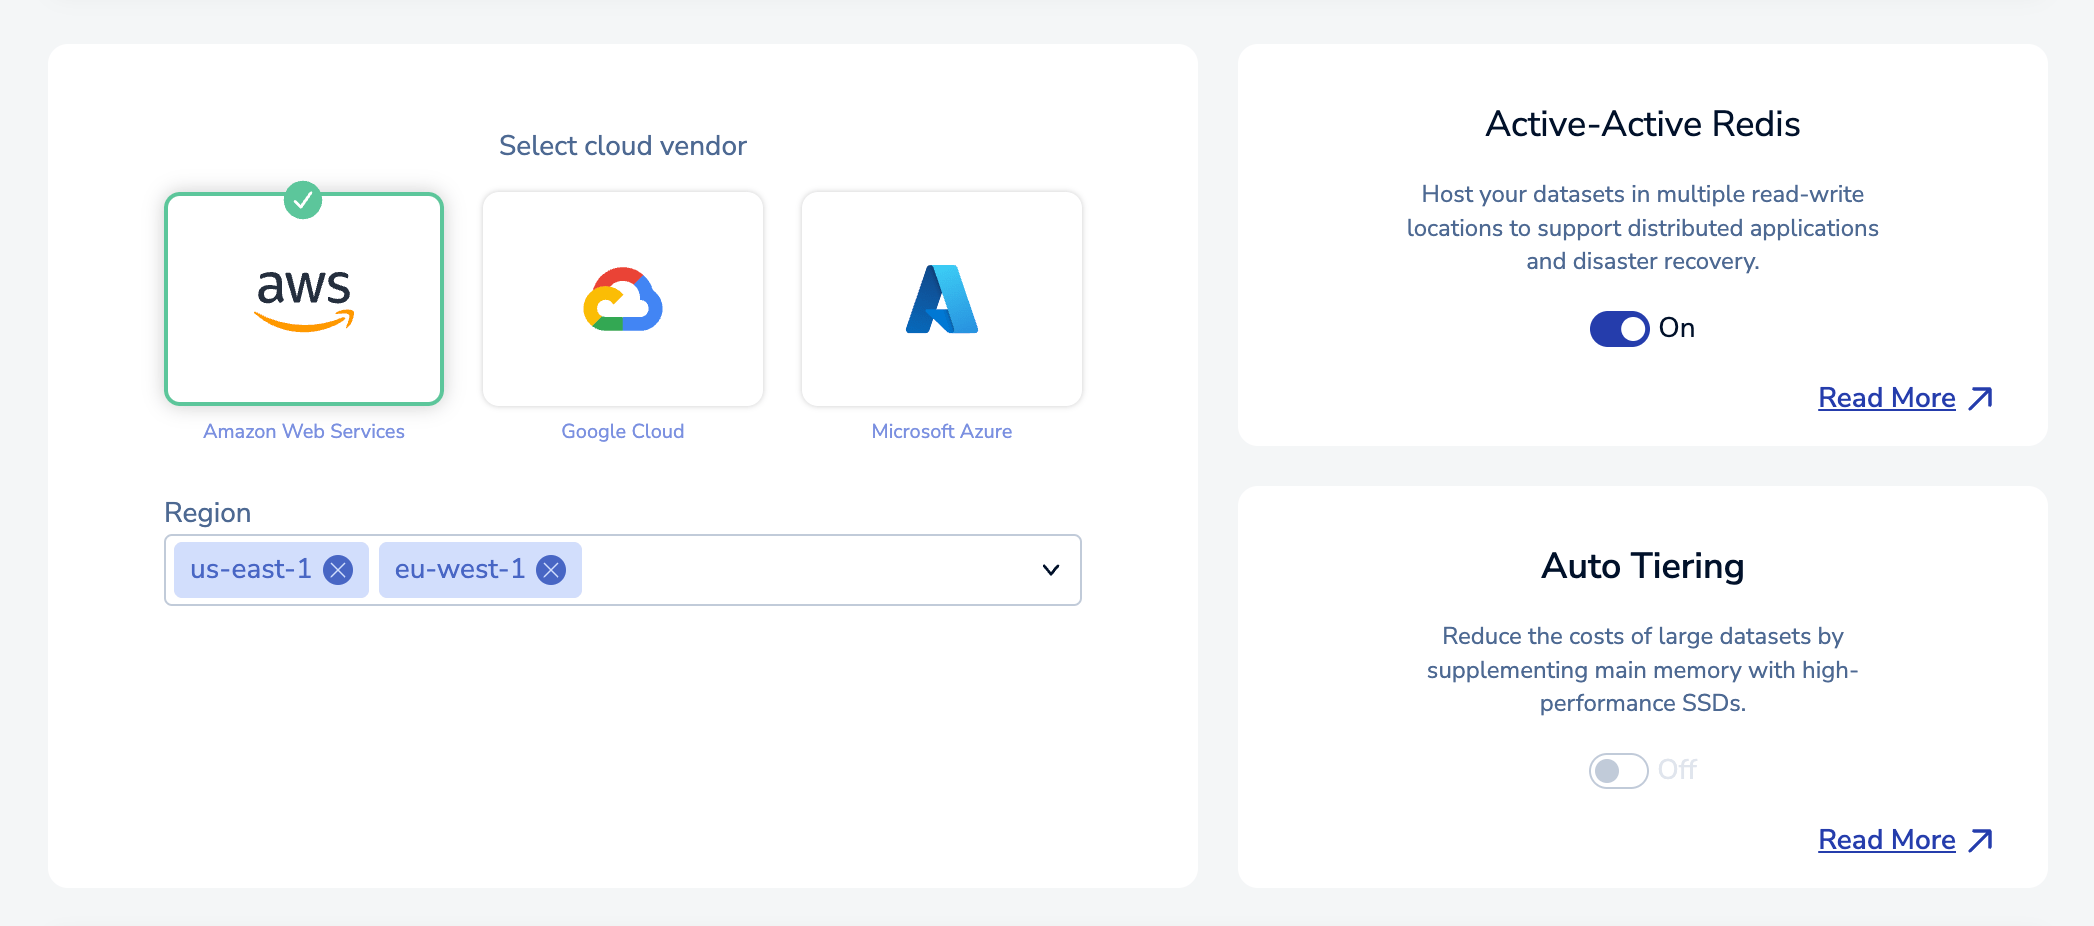Click the eu-west-1 chip text
Image resolution: width=2094 pixels, height=926 pixels.
460,570
